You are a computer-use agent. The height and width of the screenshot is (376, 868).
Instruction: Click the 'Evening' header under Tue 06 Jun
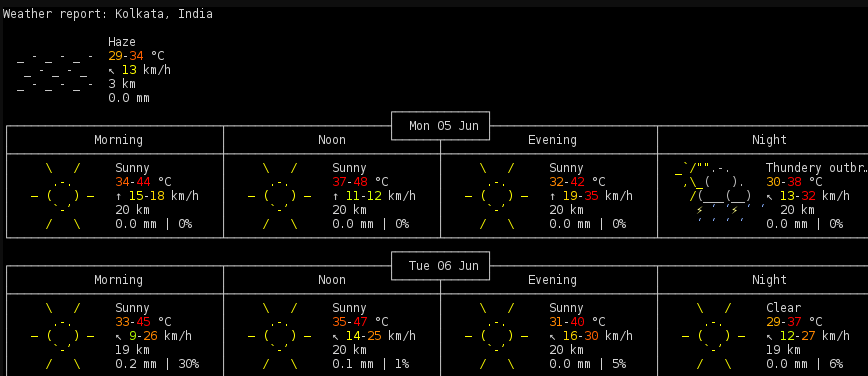point(552,280)
